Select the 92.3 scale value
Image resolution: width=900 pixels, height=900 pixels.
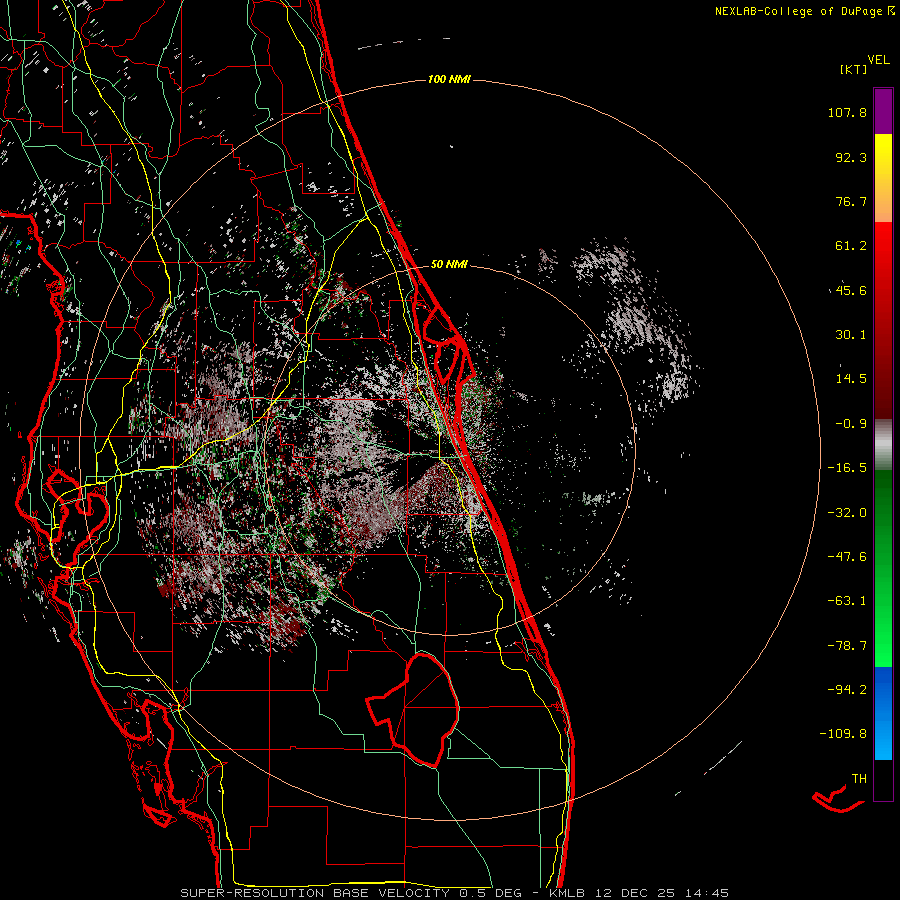pyautogui.click(x=851, y=157)
